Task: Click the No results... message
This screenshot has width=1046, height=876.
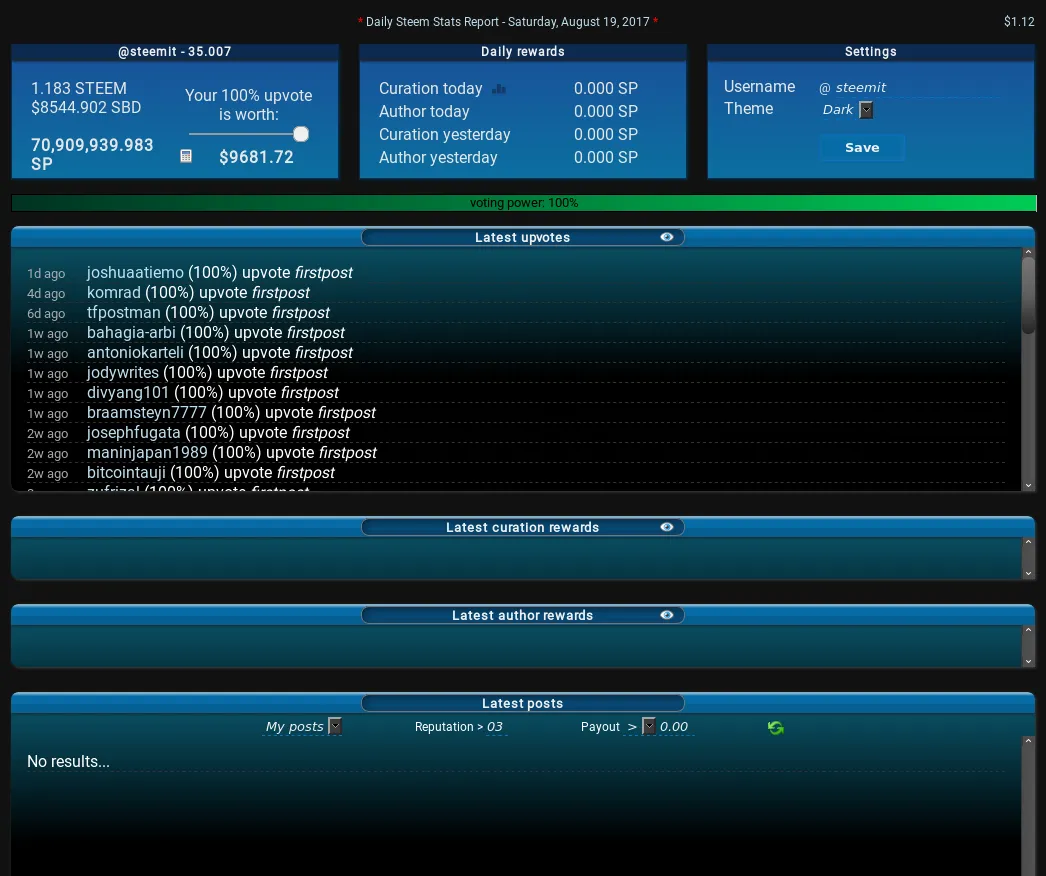Action: coord(68,761)
